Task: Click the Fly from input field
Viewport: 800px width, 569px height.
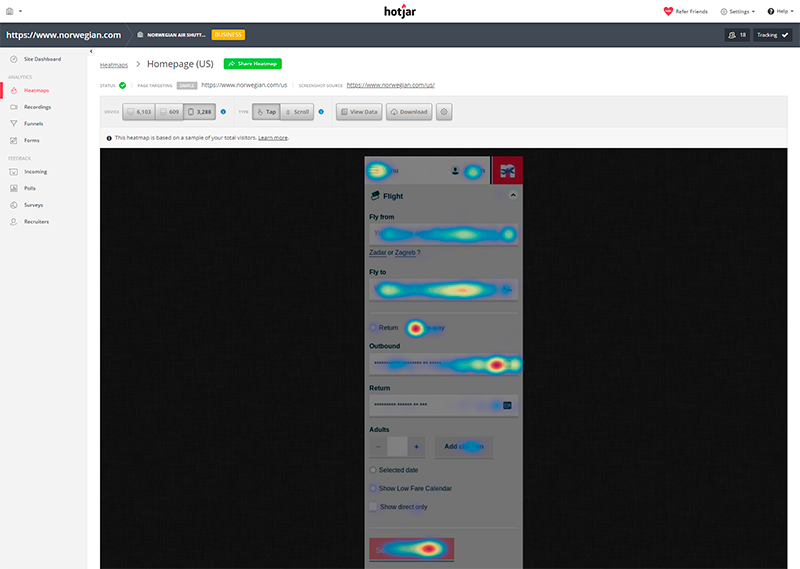Action: pos(443,235)
